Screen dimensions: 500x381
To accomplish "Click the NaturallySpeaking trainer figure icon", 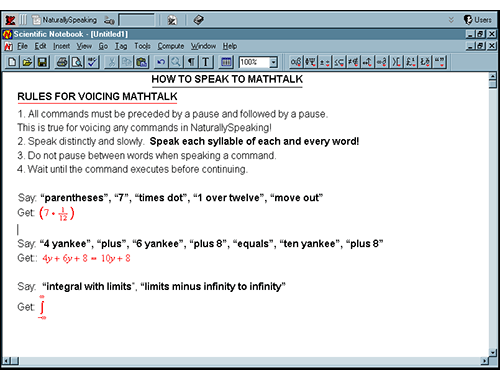I will pyautogui.click(x=172, y=20).
